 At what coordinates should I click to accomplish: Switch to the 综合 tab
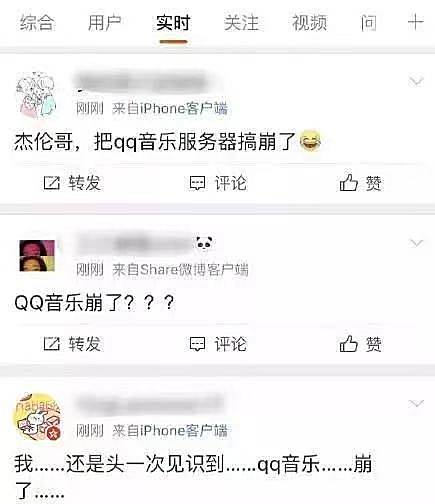[x=37, y=23]
